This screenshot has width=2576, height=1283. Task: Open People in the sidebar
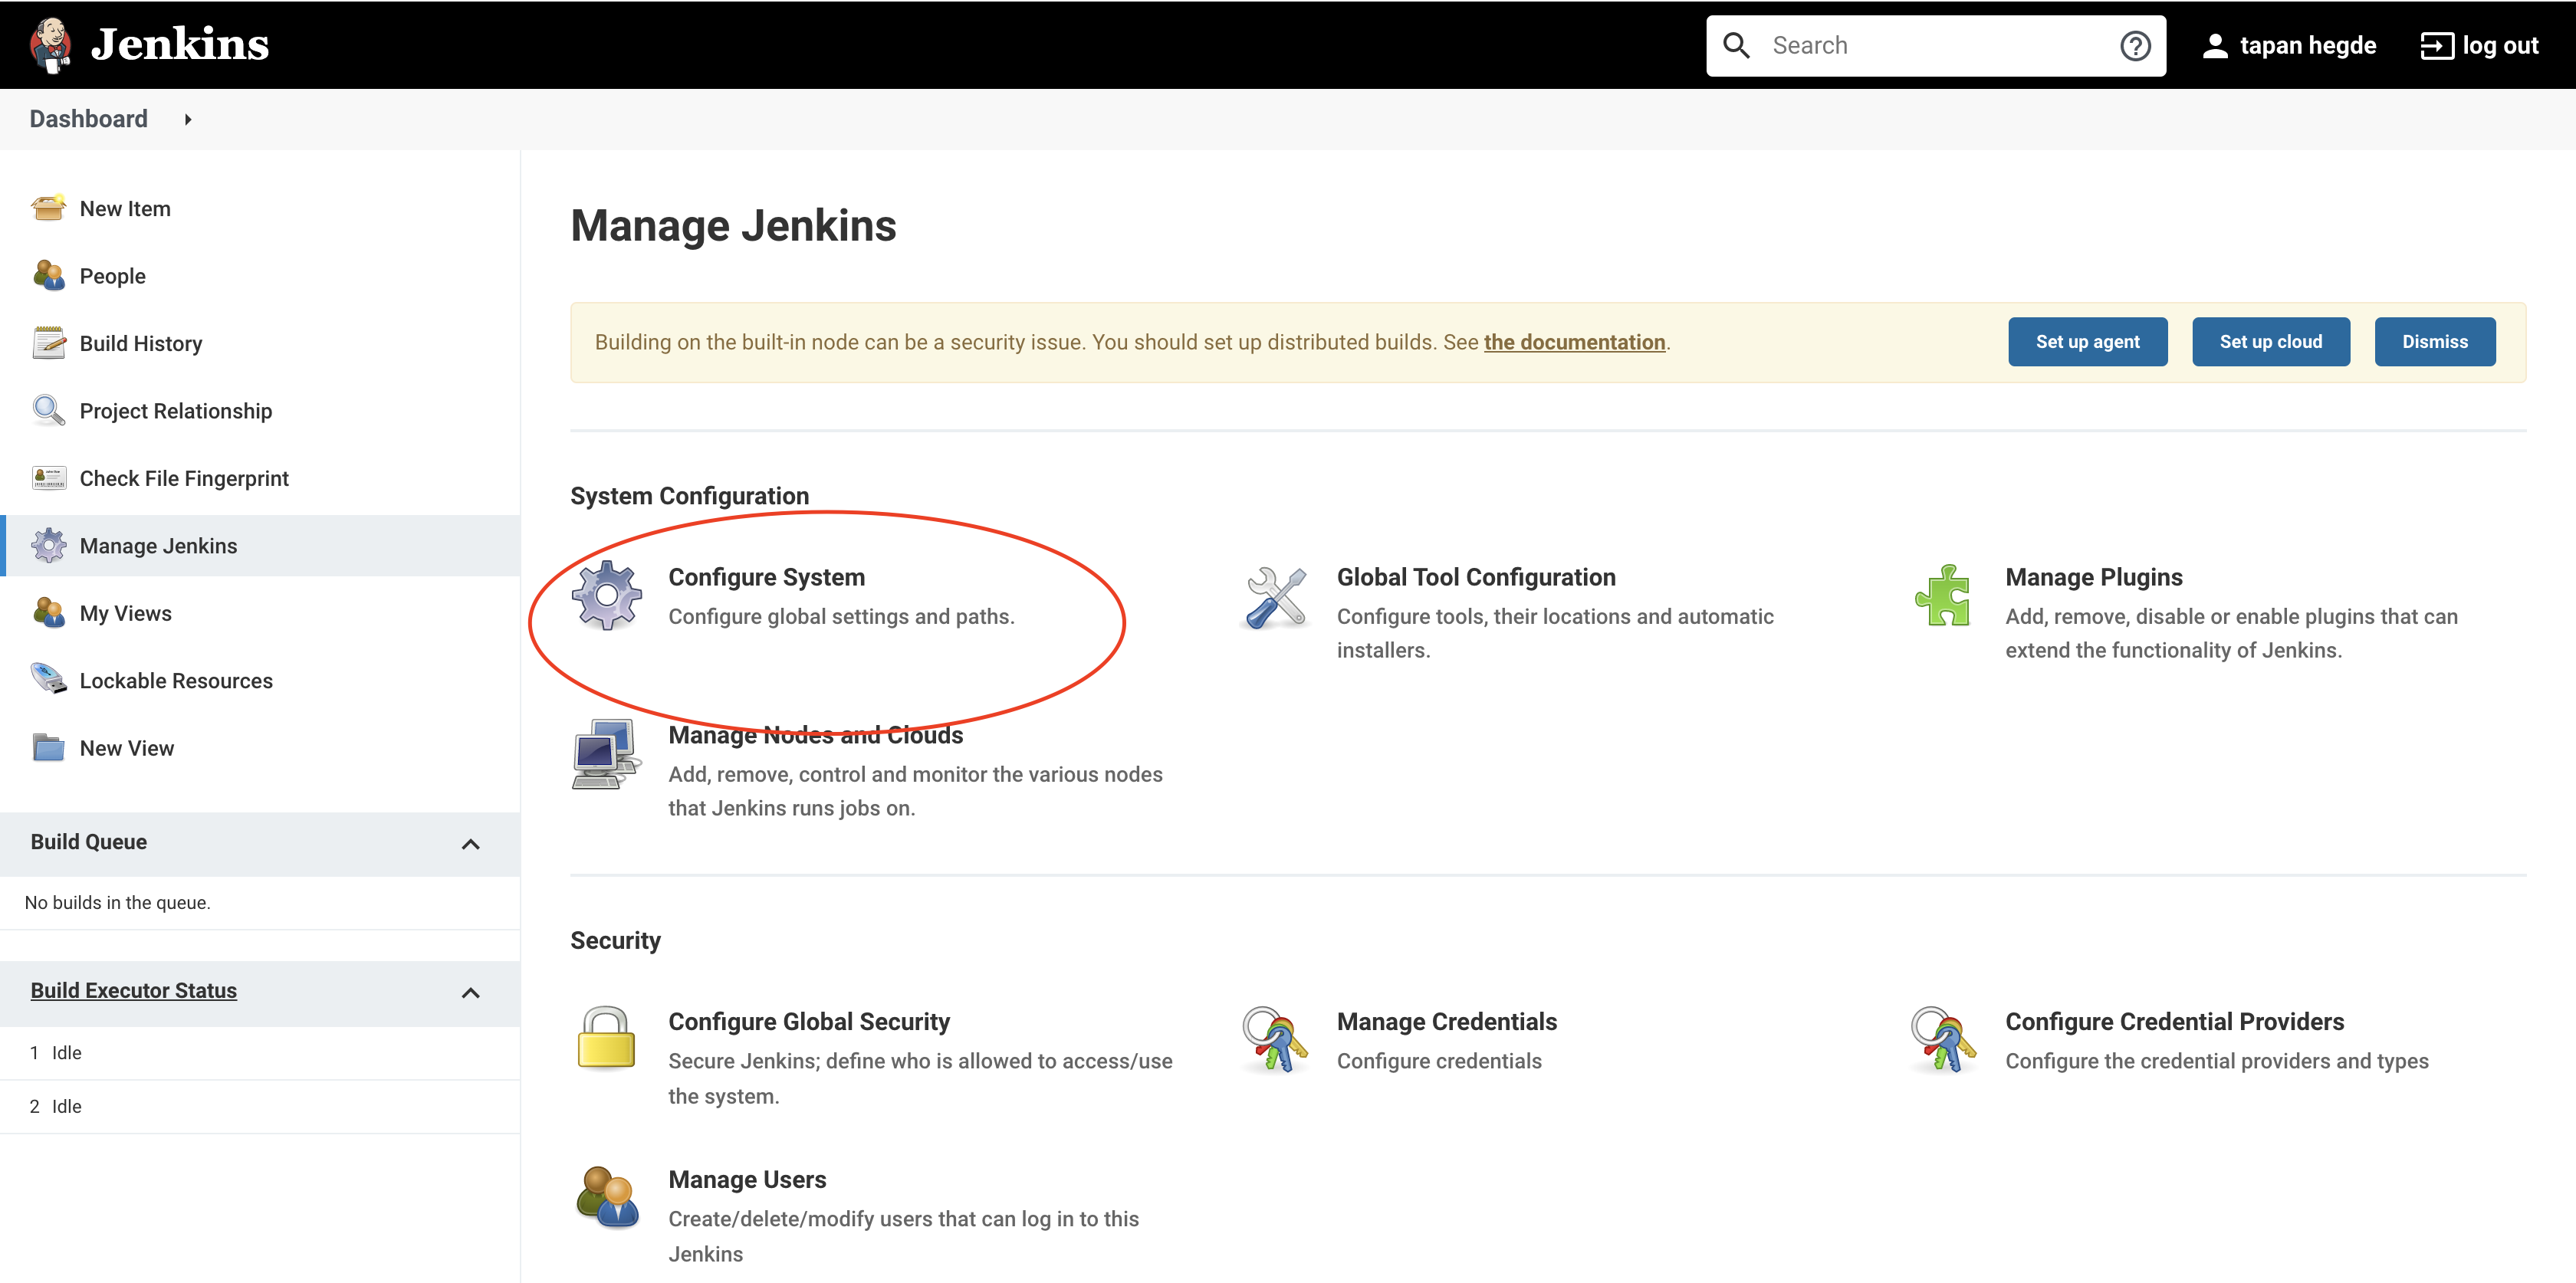tap(113, 276)
